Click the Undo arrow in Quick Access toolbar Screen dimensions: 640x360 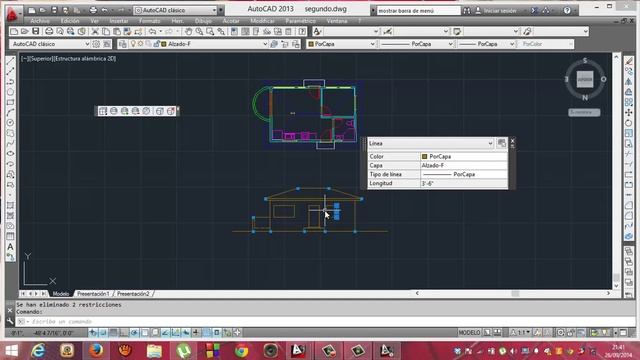(x=105, y=10)
